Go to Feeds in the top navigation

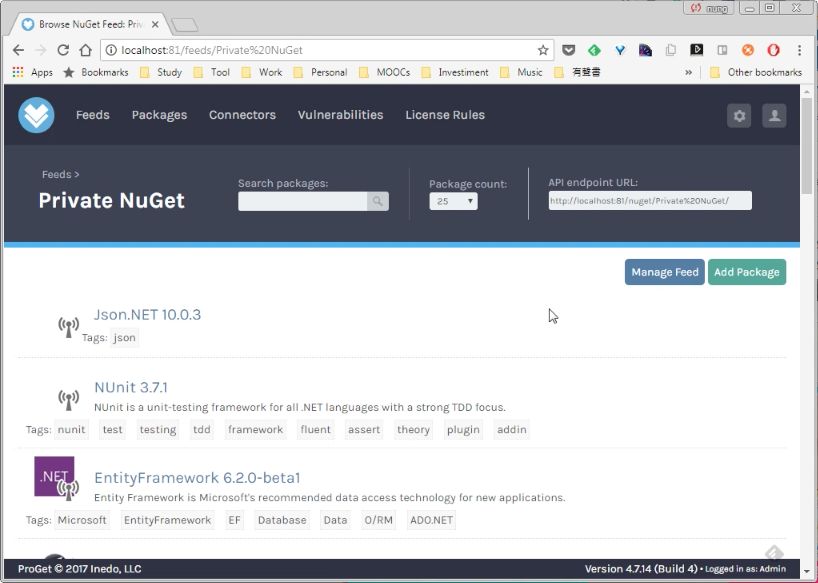point(93,115)
